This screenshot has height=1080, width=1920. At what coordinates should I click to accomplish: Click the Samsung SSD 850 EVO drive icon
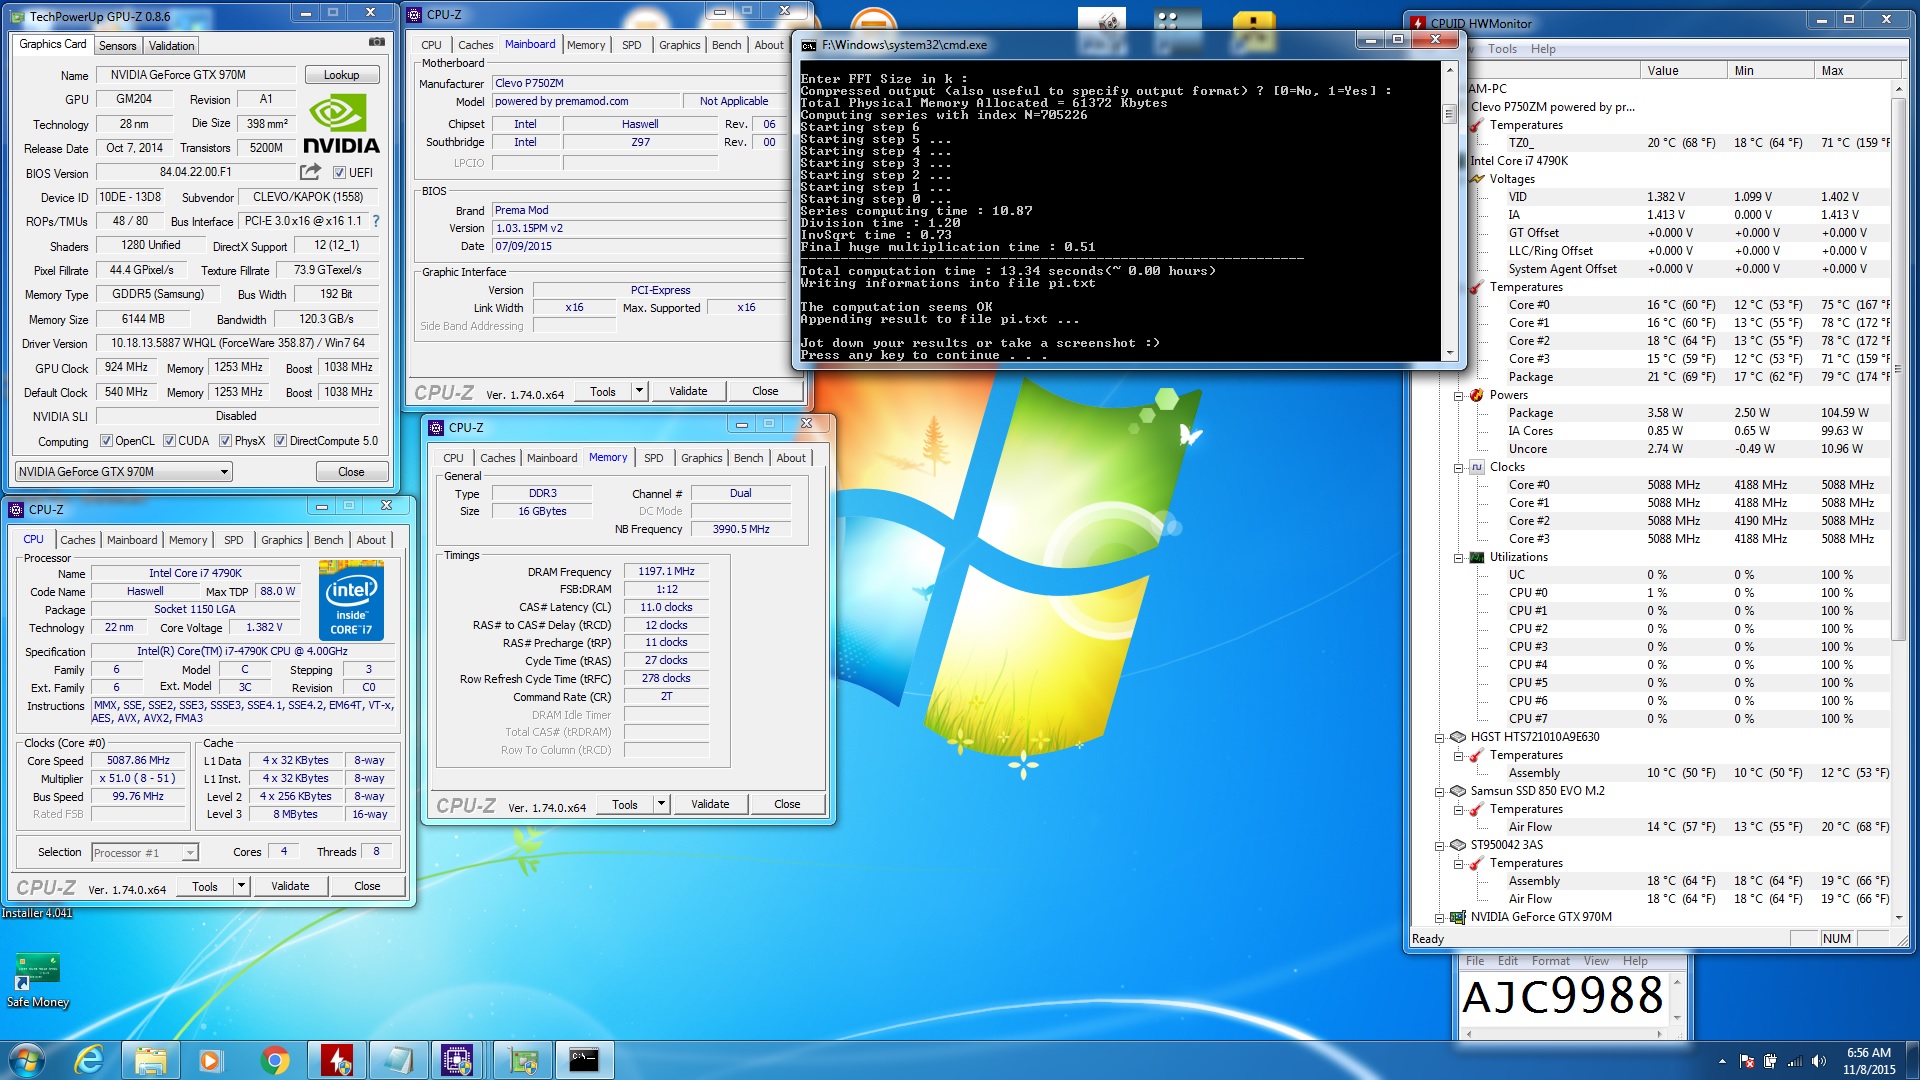click(1458, 791)
